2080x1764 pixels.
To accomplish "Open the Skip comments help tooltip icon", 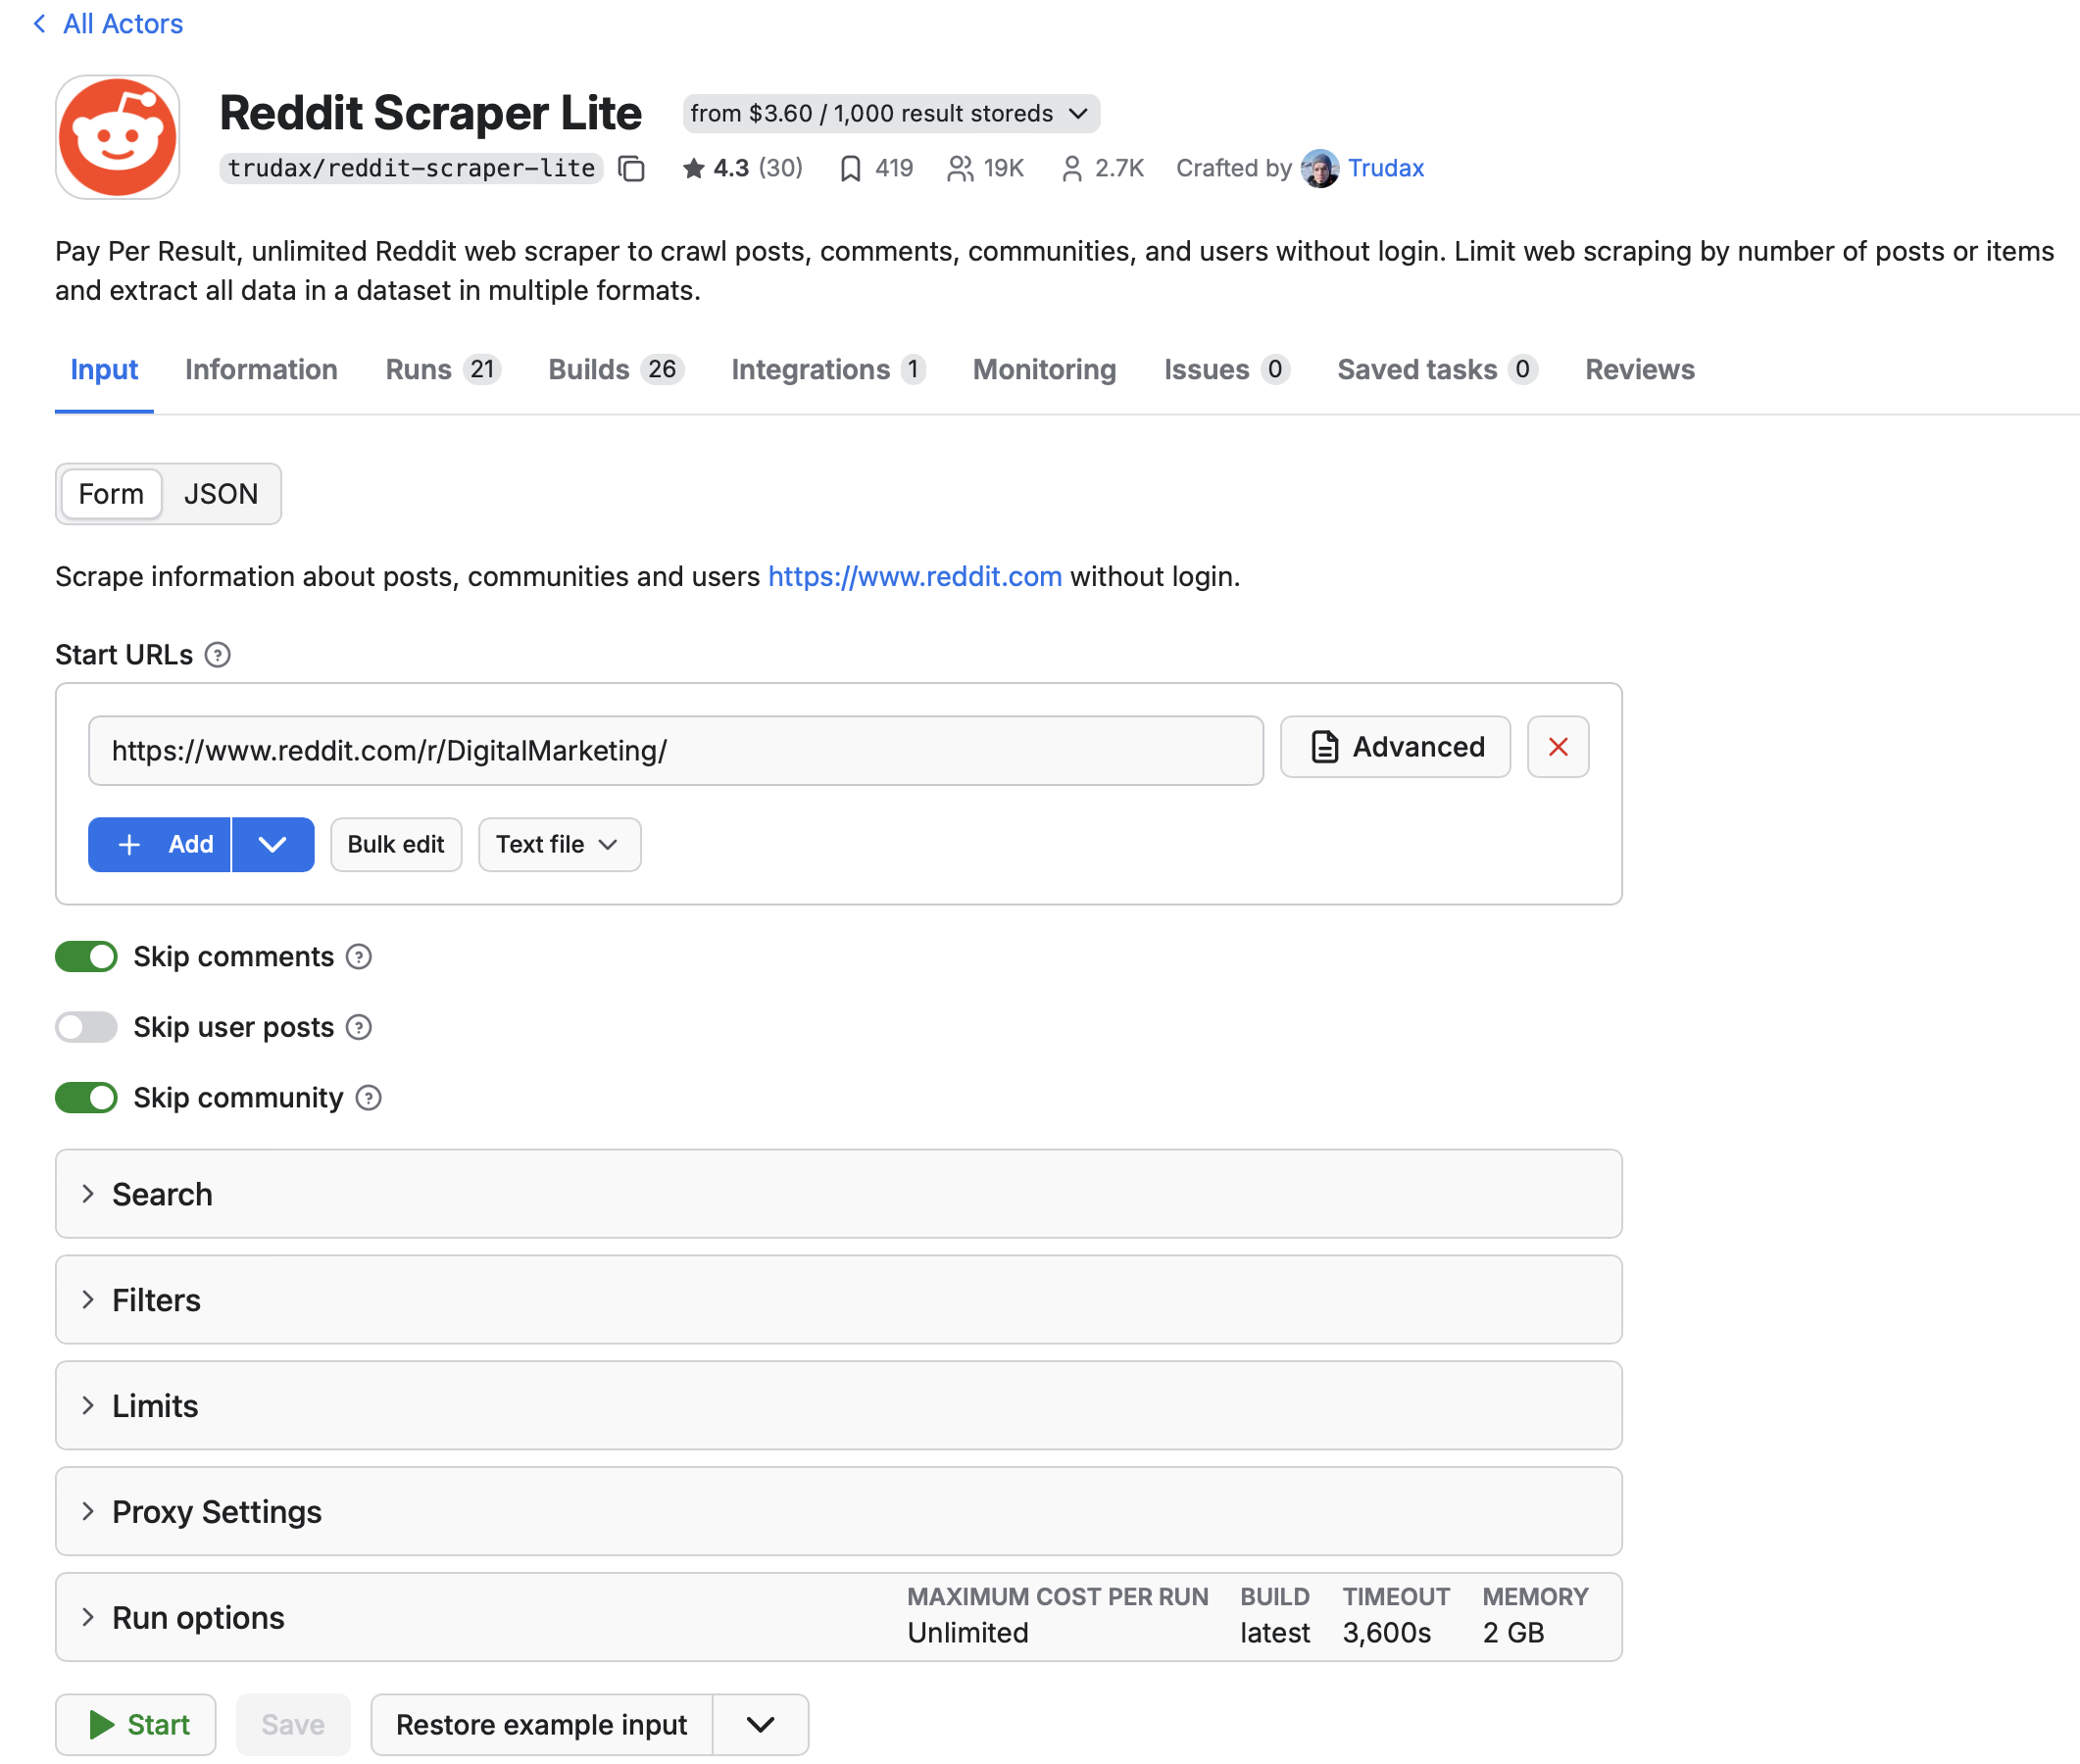I will (358, 957).
